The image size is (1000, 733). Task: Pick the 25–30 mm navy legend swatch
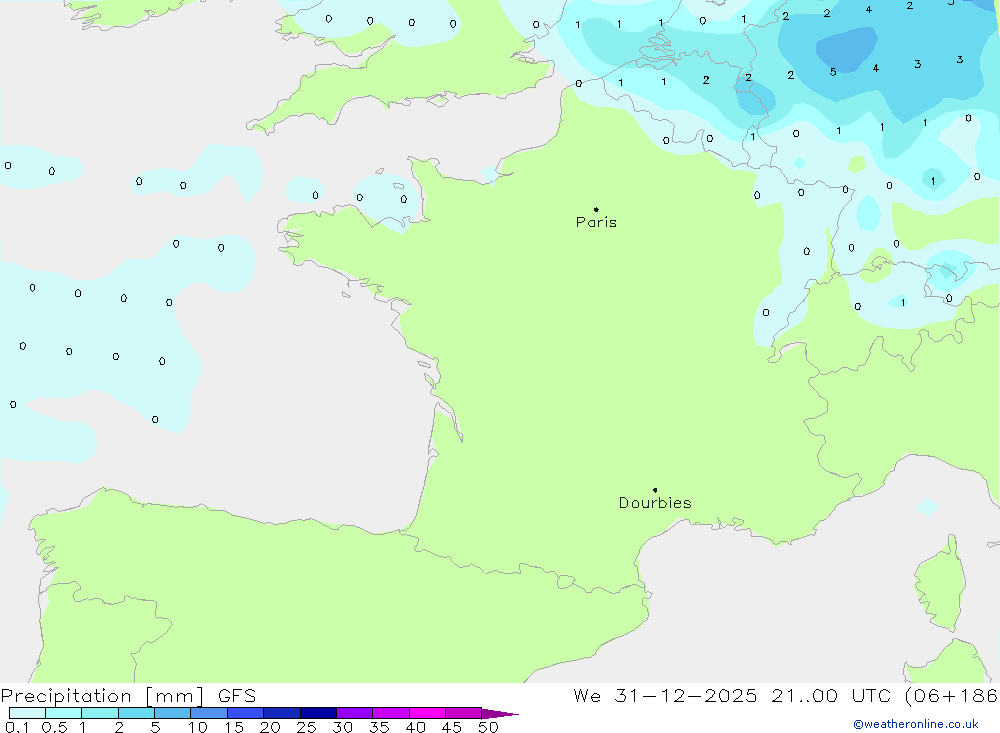click(x=318, y=713)
